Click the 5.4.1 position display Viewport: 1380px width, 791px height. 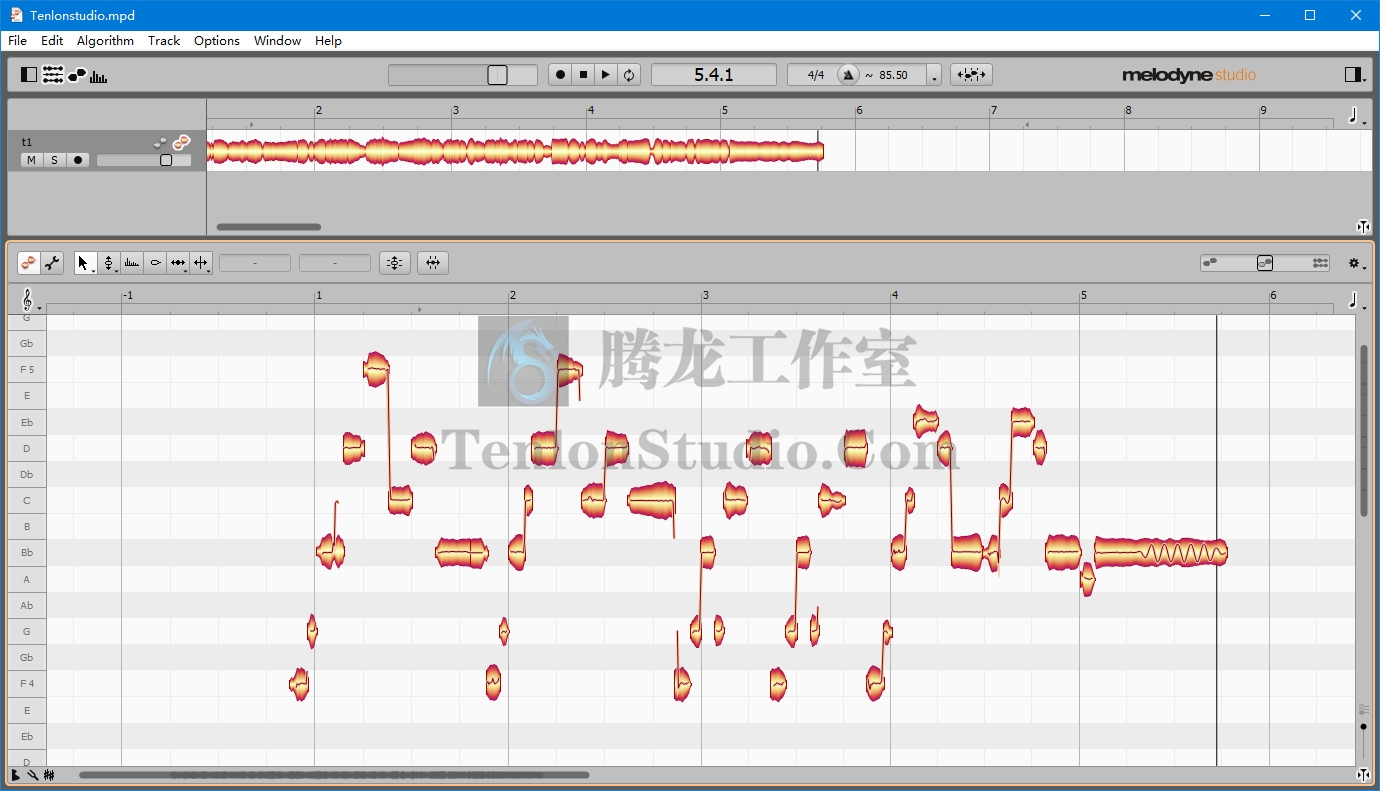point(714,75)
